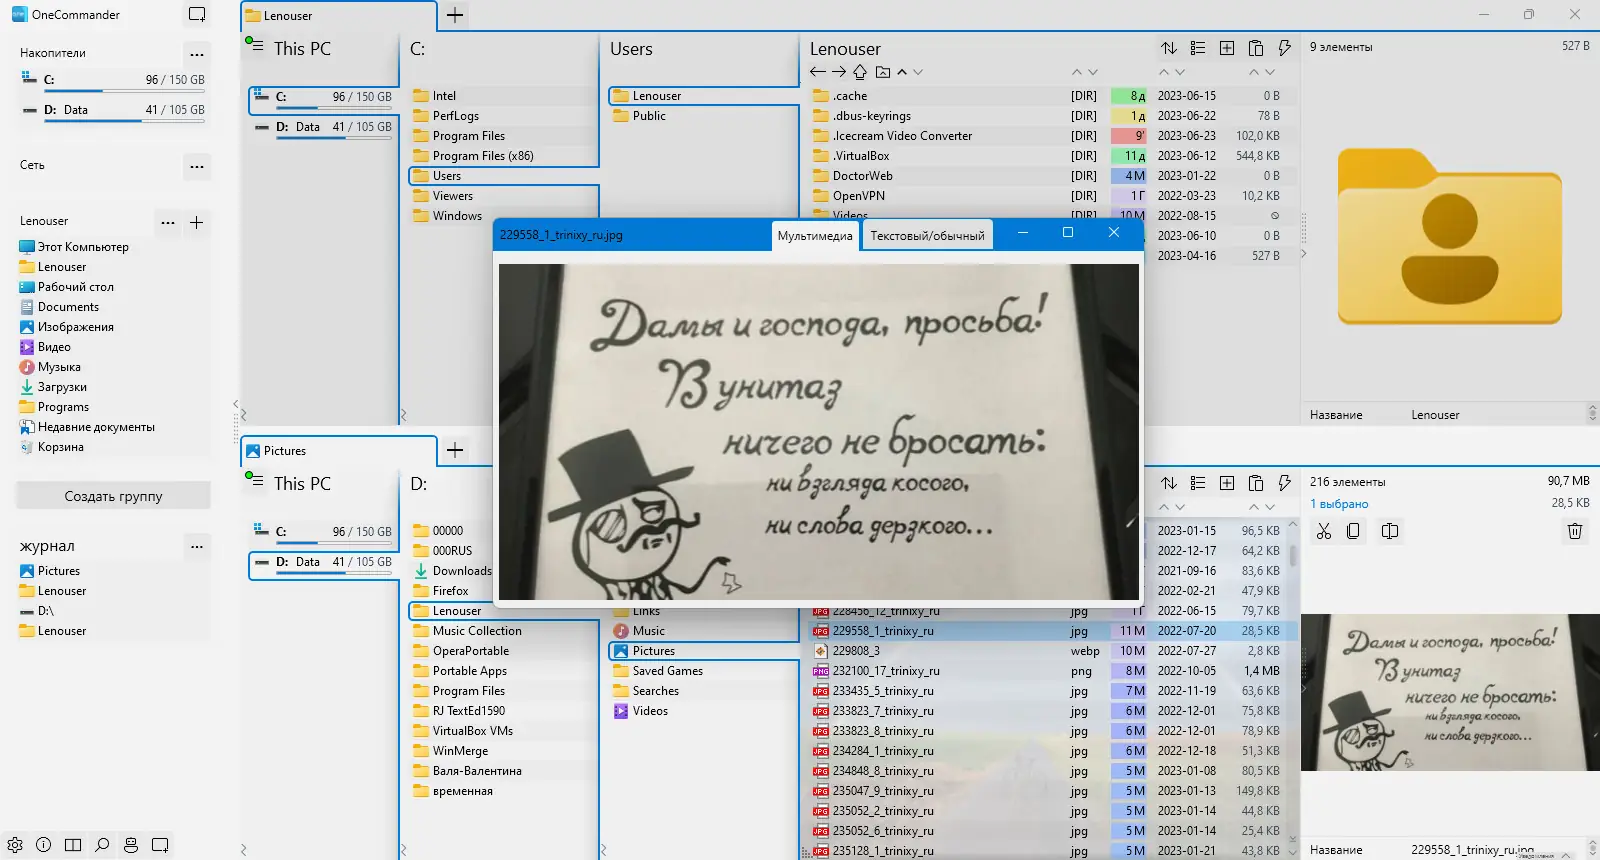This screenshot has width=1600, height=860.
Task: Go back in Lenouser pane navigation
Action: tap(818, 72)
